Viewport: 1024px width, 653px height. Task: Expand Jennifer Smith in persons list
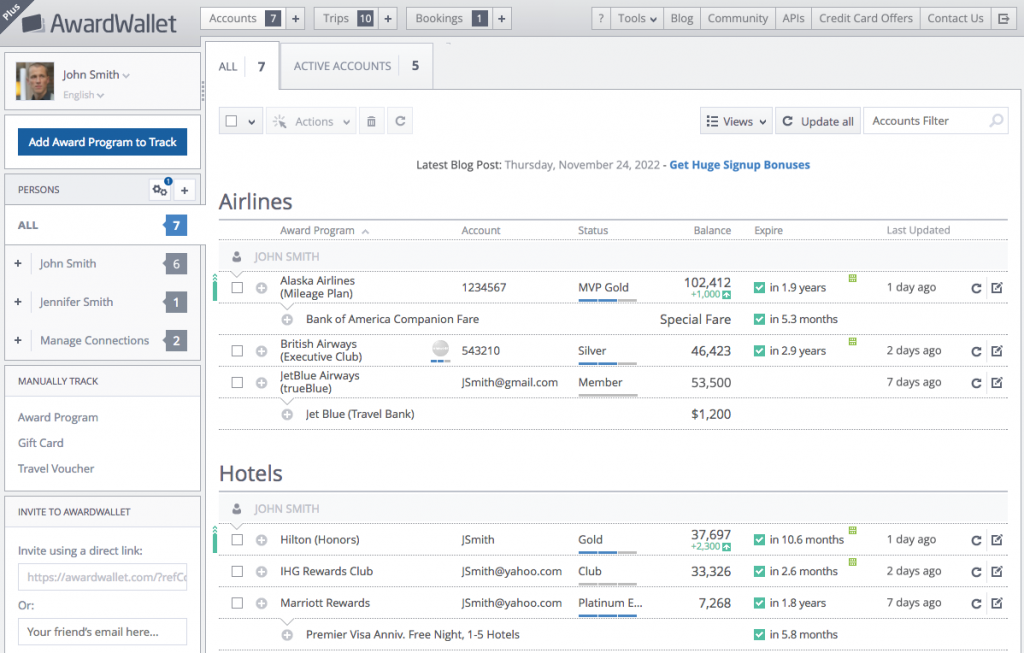point(19,302)
